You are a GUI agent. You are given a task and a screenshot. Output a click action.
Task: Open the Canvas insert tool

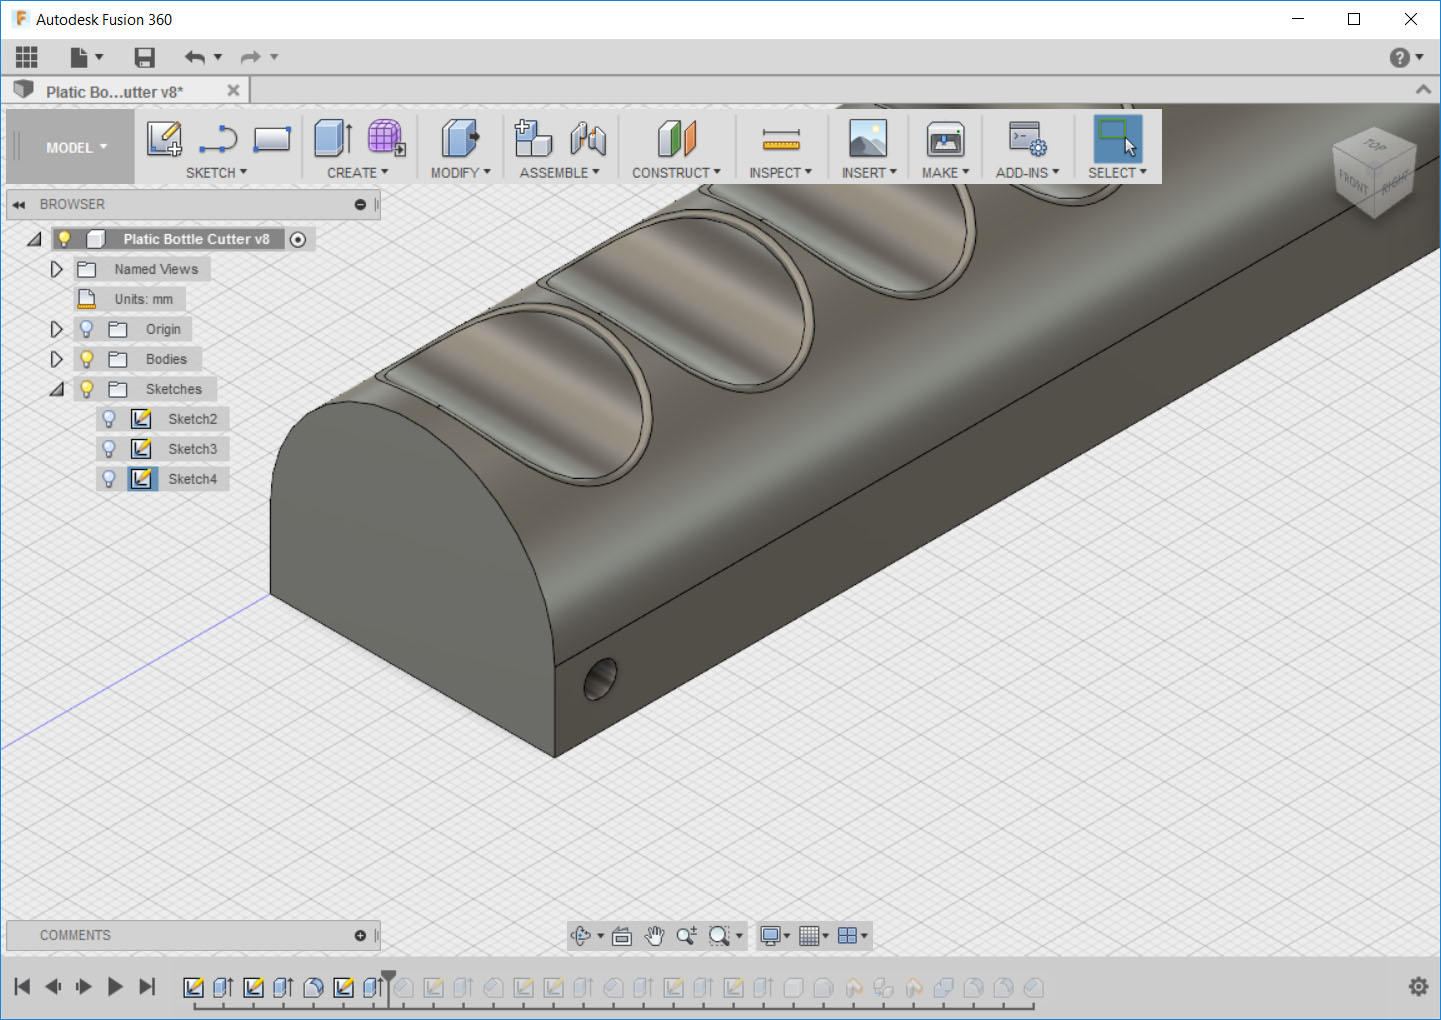[x=867, y=139]
